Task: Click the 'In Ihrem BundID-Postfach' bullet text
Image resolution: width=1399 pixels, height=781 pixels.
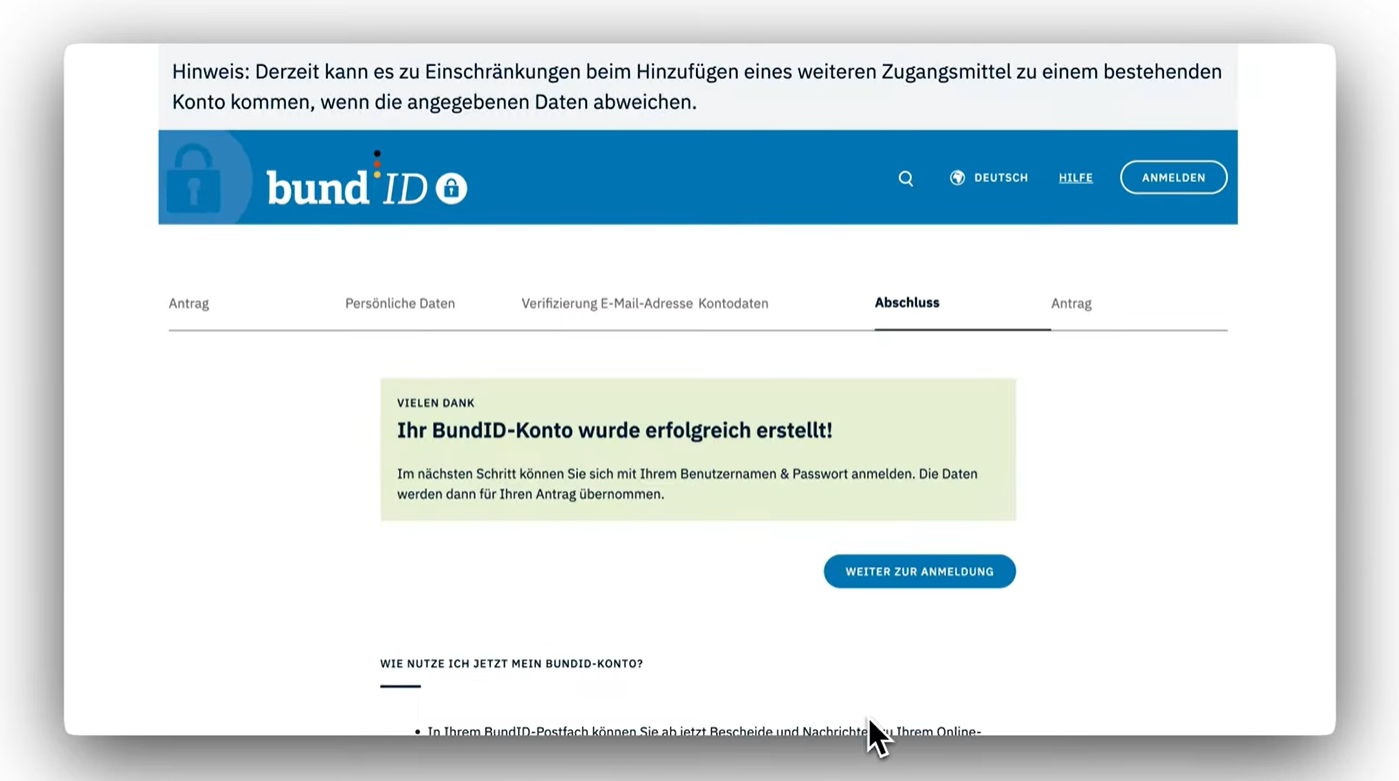Action: [x=704, y=731]
